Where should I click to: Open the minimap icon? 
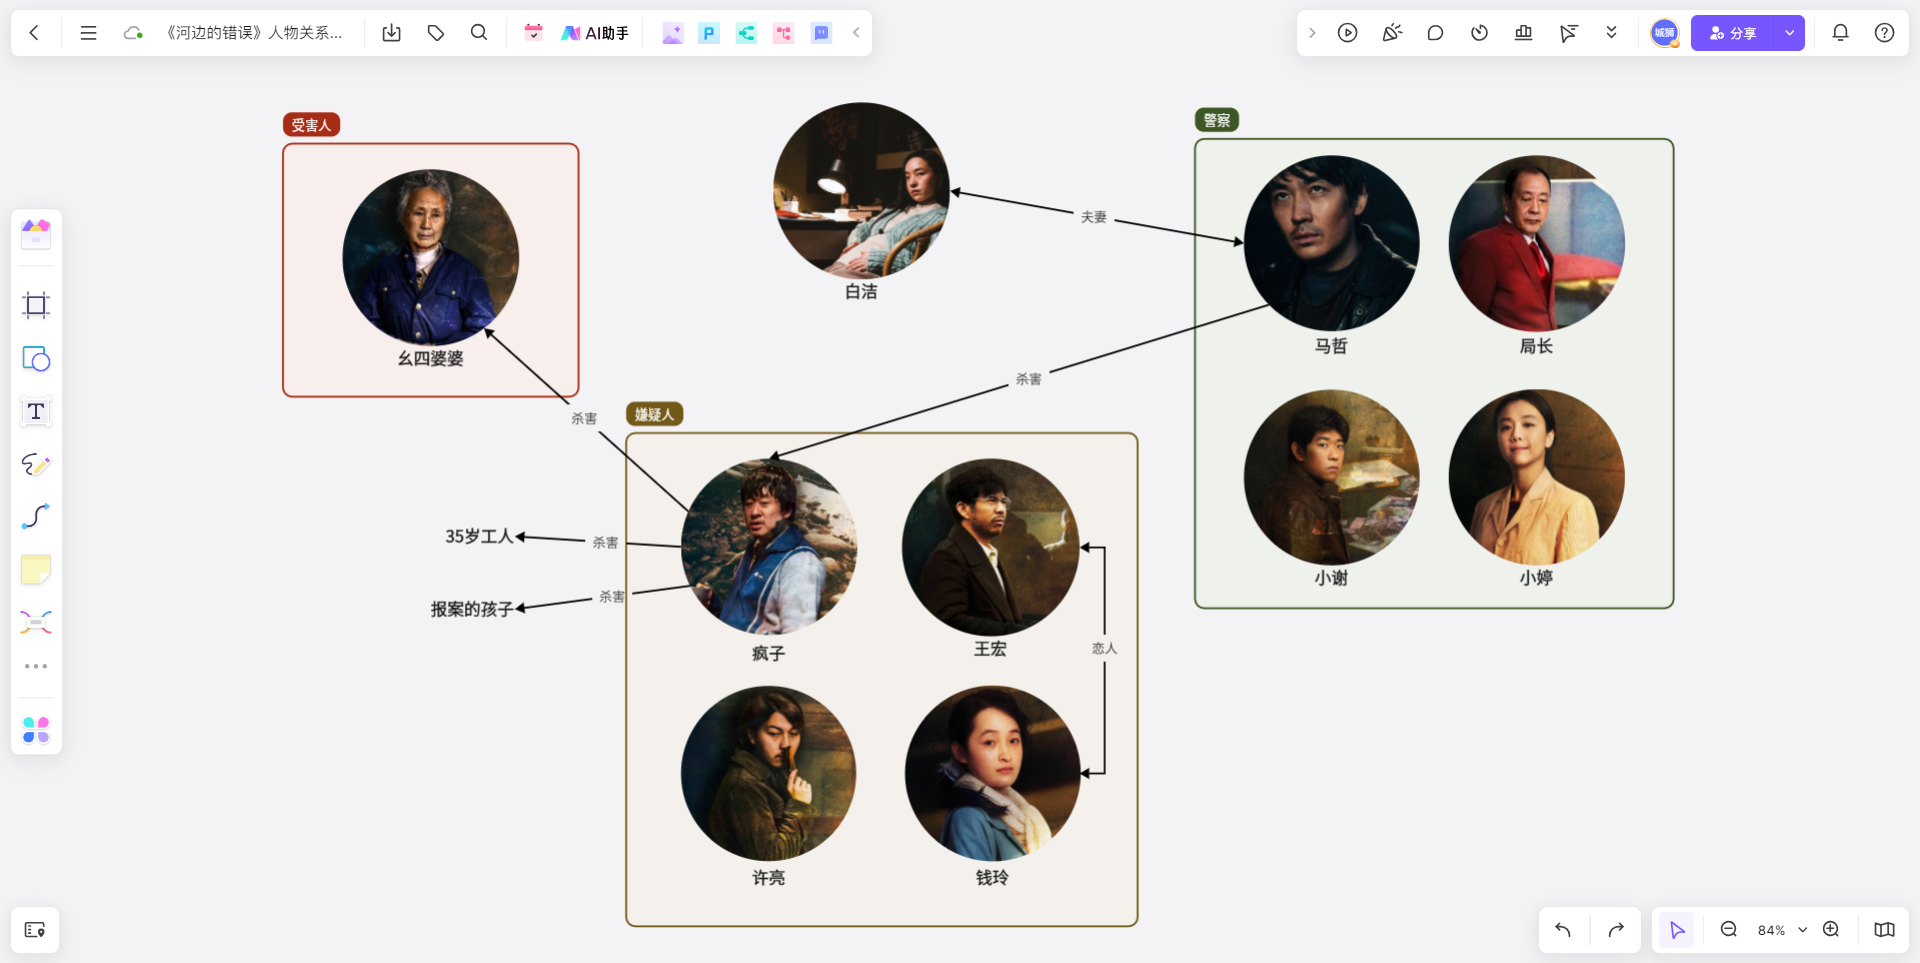click(x=1884, y=930)
